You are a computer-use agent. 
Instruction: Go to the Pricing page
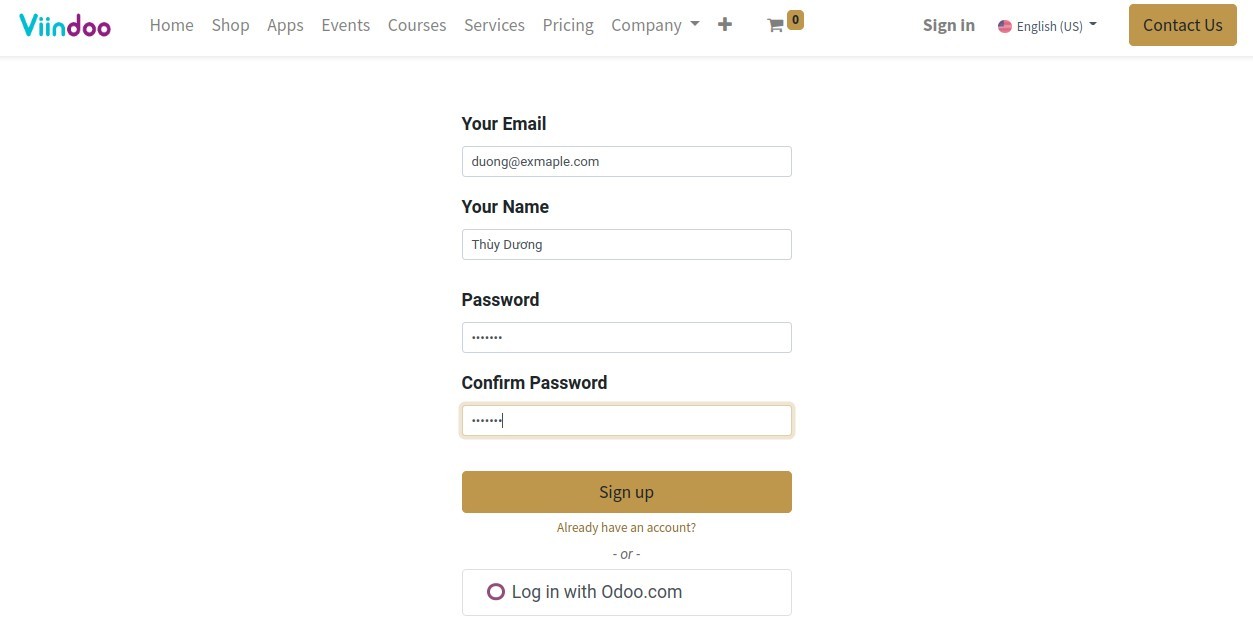point(568,25)
